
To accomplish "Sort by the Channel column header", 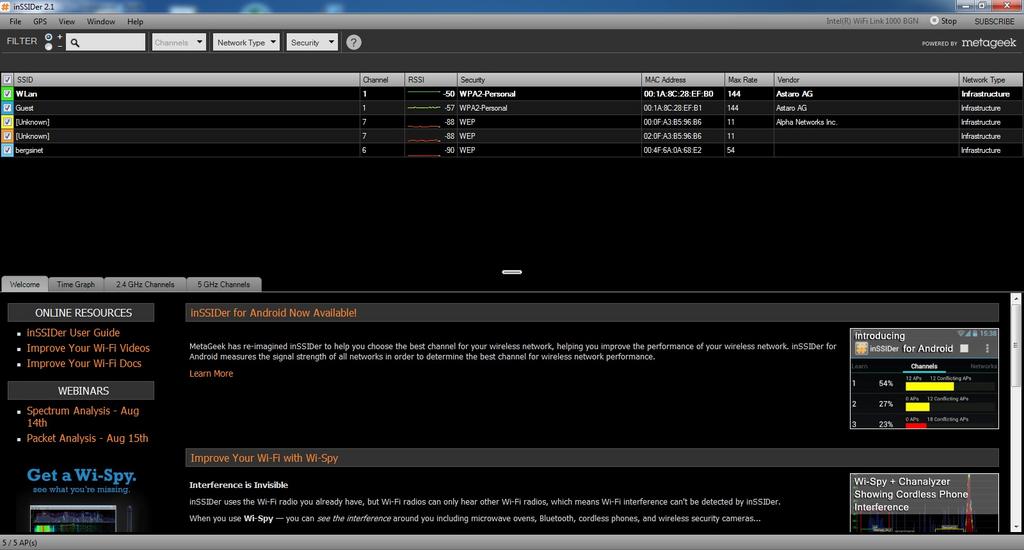I will click(x=382, y=80).
